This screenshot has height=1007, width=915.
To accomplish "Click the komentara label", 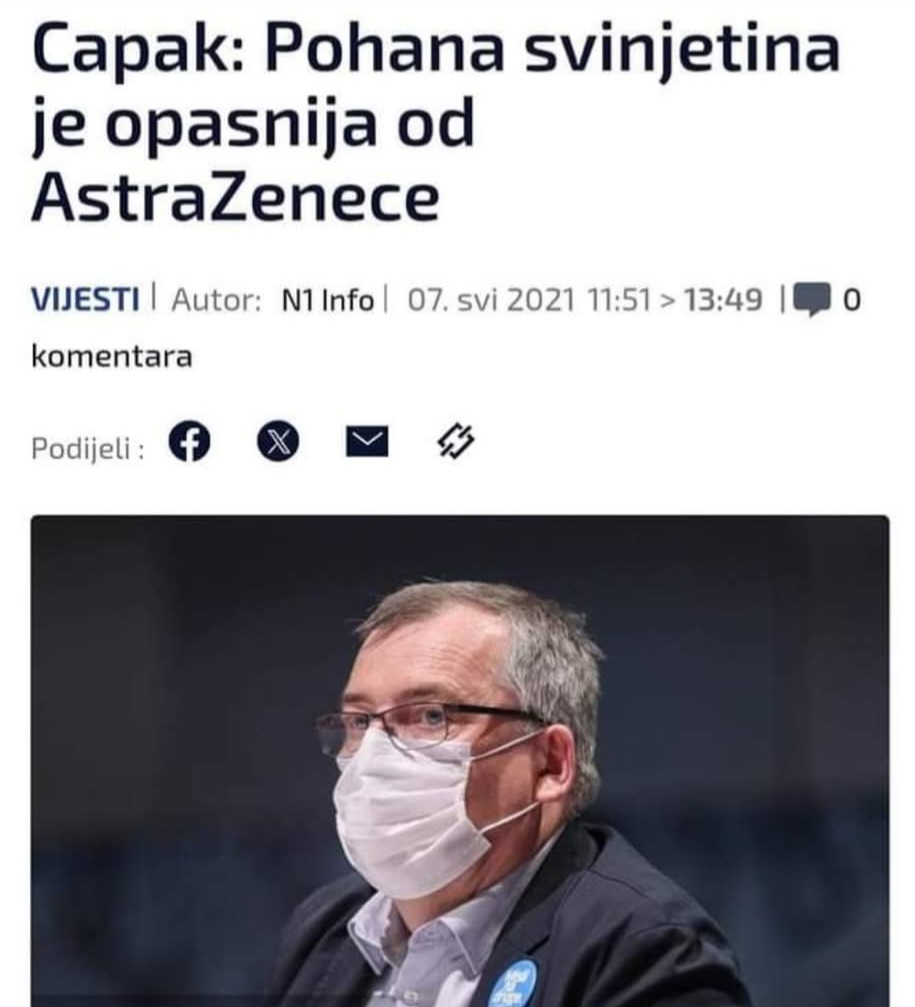I will coord(112,357).
